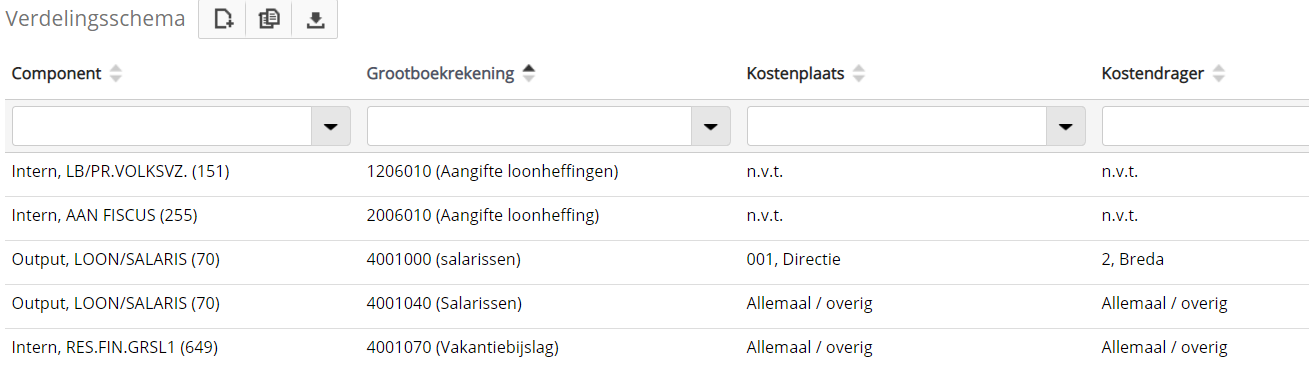Click the 4001040 (Salarissen) row
This screenshot has height=372, width=1309.
[x=654, y=304]
